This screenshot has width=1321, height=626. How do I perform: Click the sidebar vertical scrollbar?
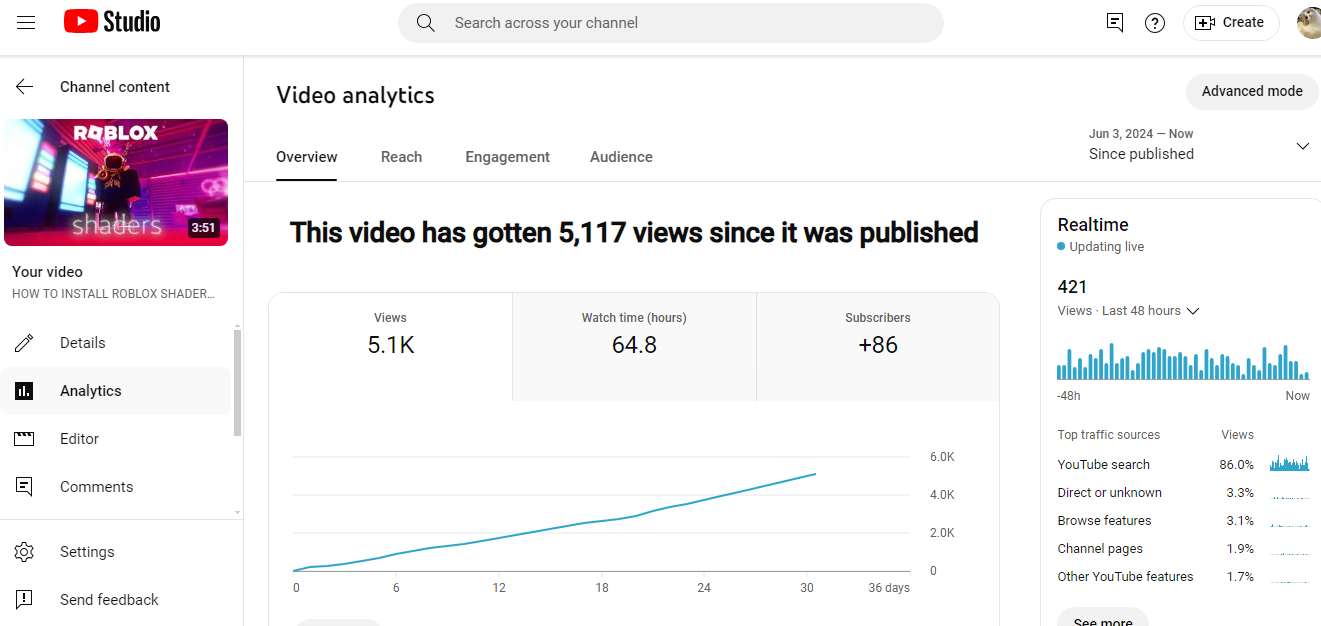coord(237,382)
